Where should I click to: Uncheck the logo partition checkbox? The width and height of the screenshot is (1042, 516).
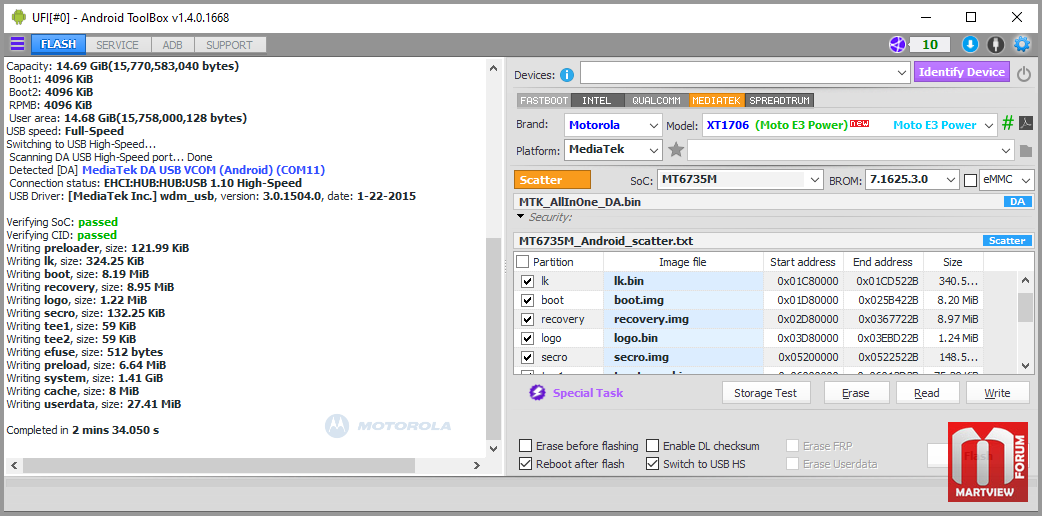click(x=528, y=338)
